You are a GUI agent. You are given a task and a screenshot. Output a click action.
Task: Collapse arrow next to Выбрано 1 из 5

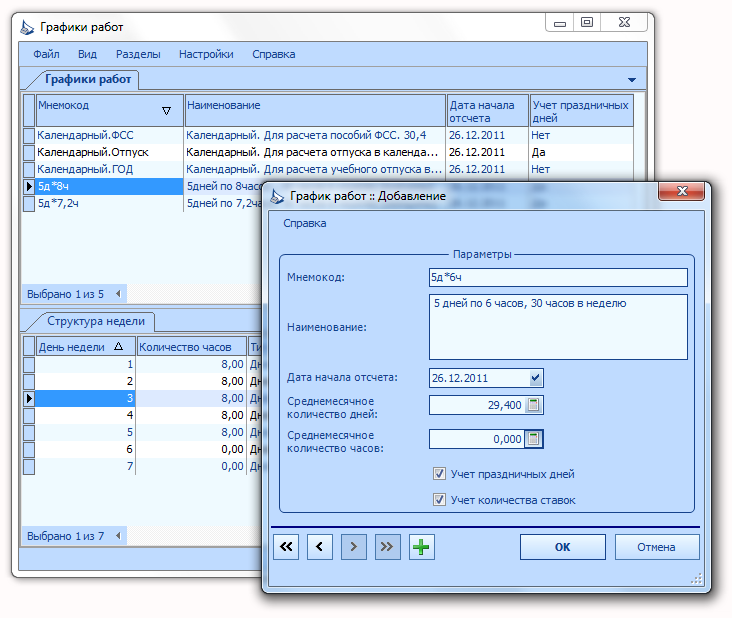click(x=118, y=294)
